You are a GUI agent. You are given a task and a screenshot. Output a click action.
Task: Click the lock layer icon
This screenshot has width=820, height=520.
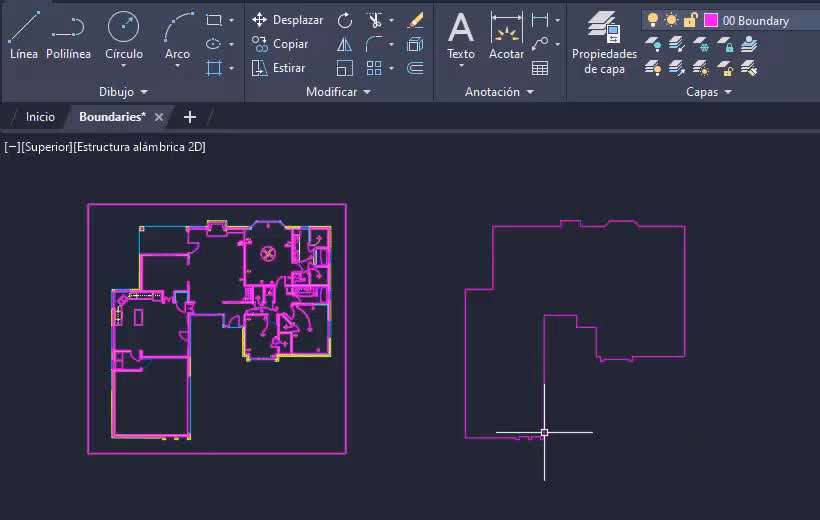tap(725, 44)
